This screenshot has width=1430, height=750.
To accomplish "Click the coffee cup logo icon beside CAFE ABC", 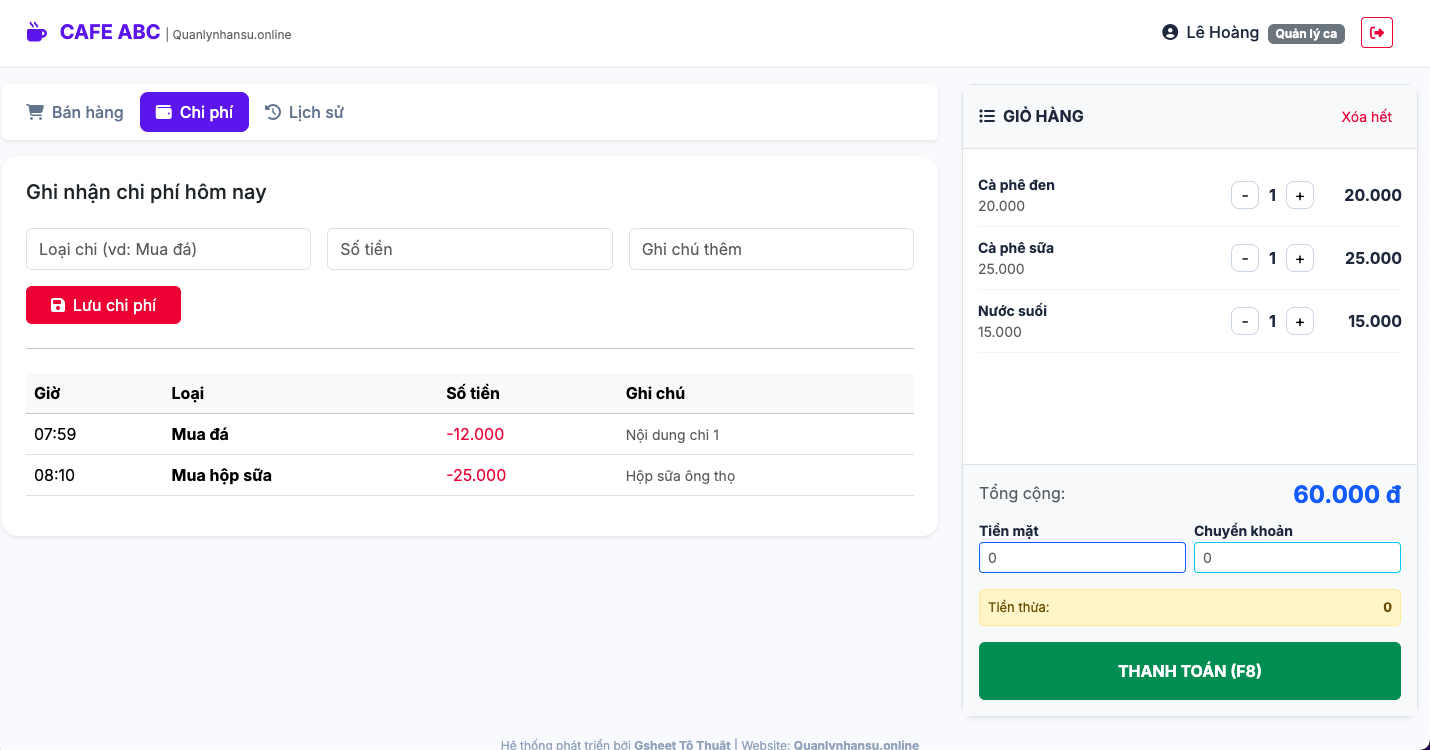I will [36, 31].
